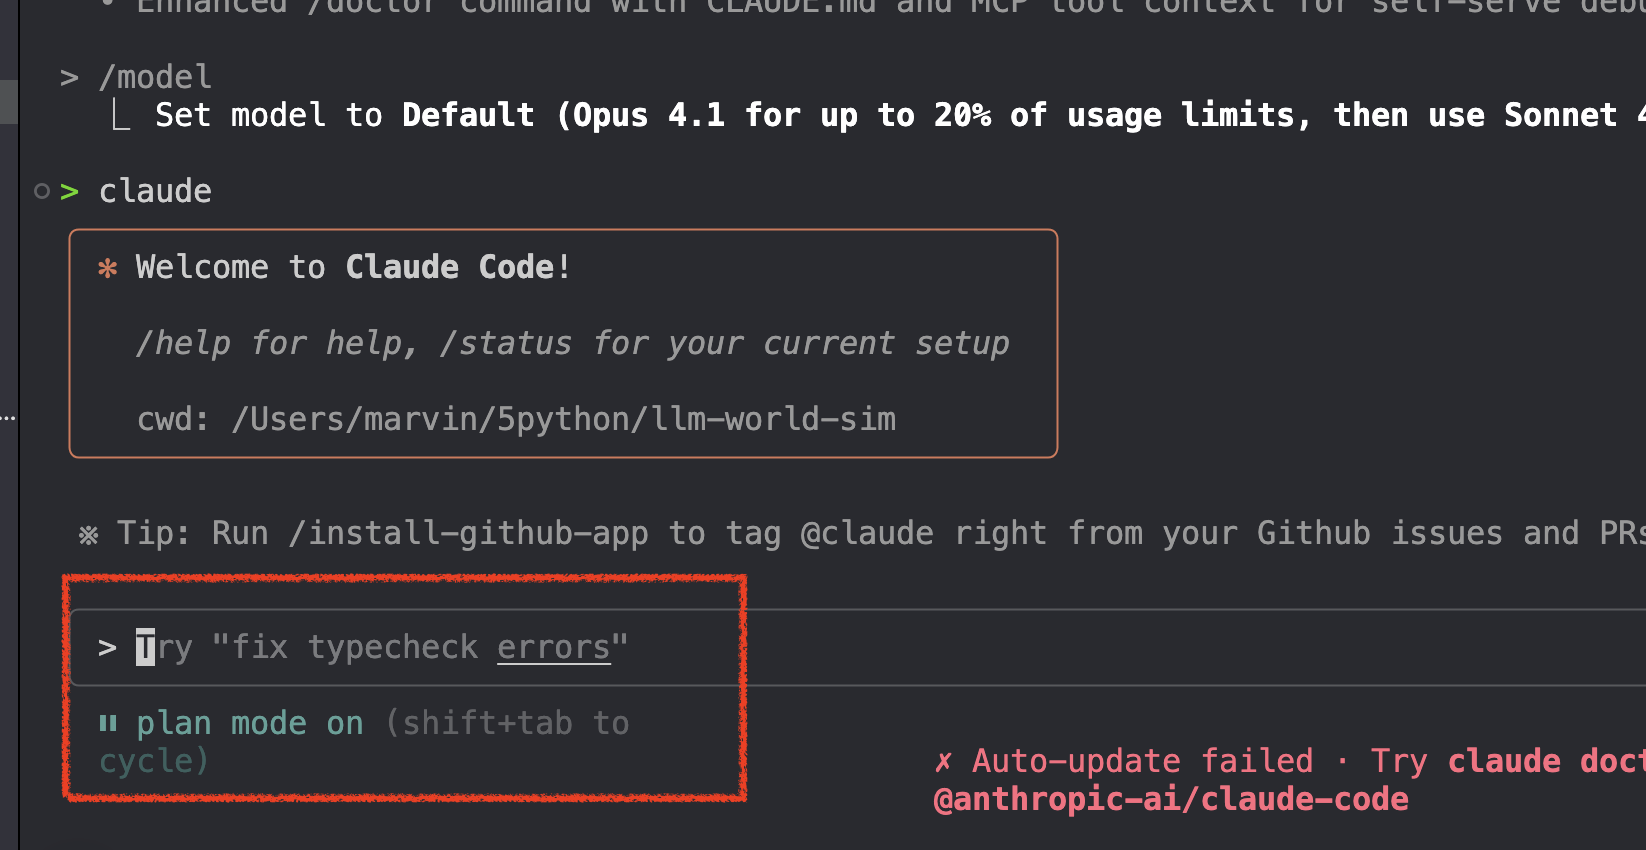Click the orange Claude asterisk icon in the welcome box
1646x850 pixels.
click(x=108, y=268)
